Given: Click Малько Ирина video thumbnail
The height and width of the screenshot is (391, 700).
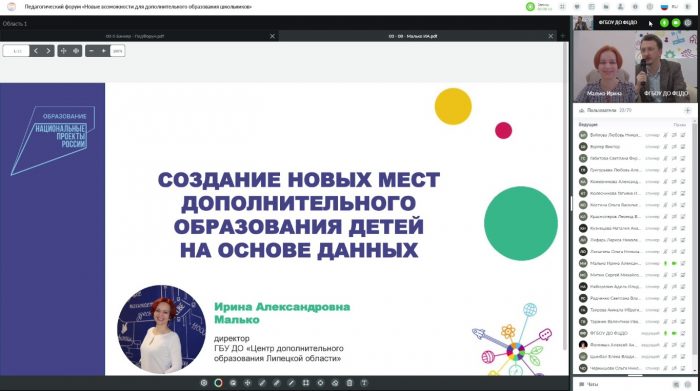Looking at the screenshot, I should [x=604, y=67].
